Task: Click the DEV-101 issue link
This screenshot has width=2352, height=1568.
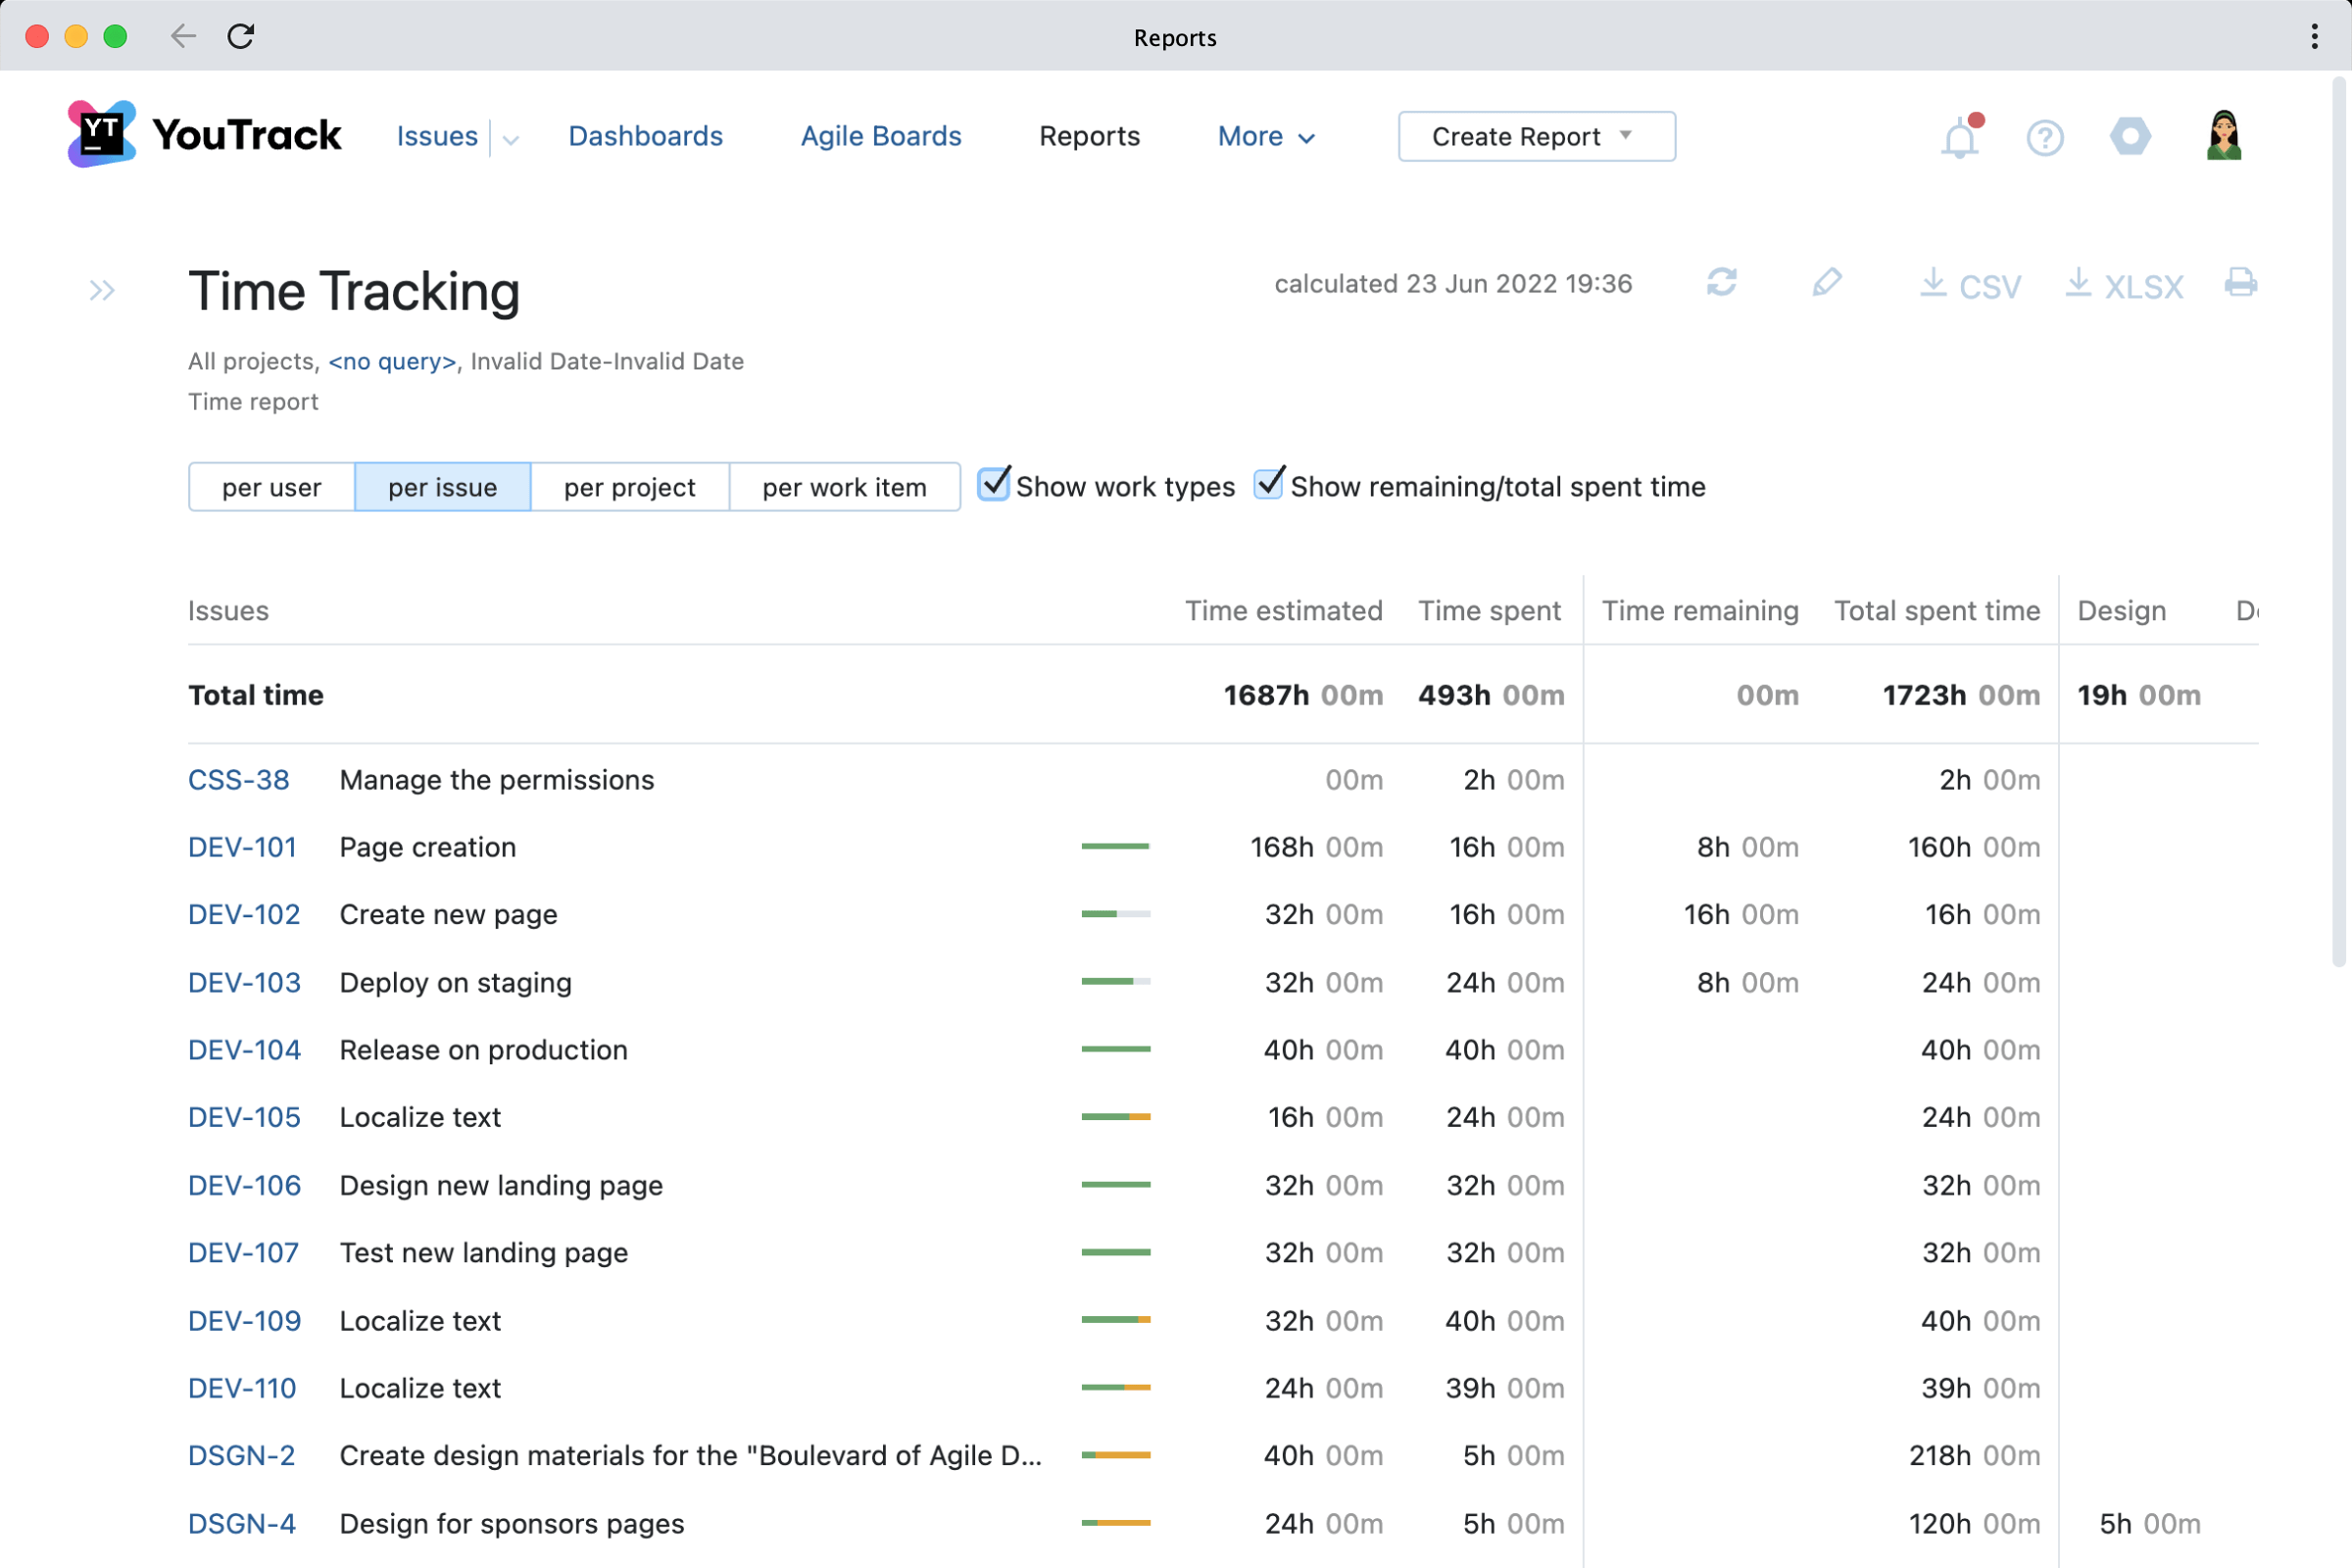Action: (241, 847)
